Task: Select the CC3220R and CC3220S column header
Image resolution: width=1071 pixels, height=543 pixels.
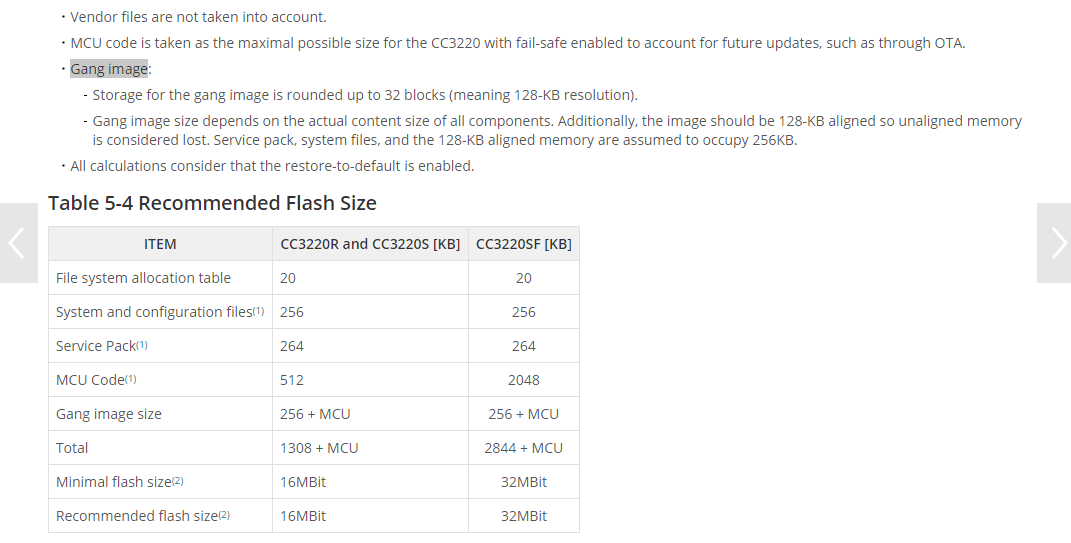Action: tap(370, 244)
